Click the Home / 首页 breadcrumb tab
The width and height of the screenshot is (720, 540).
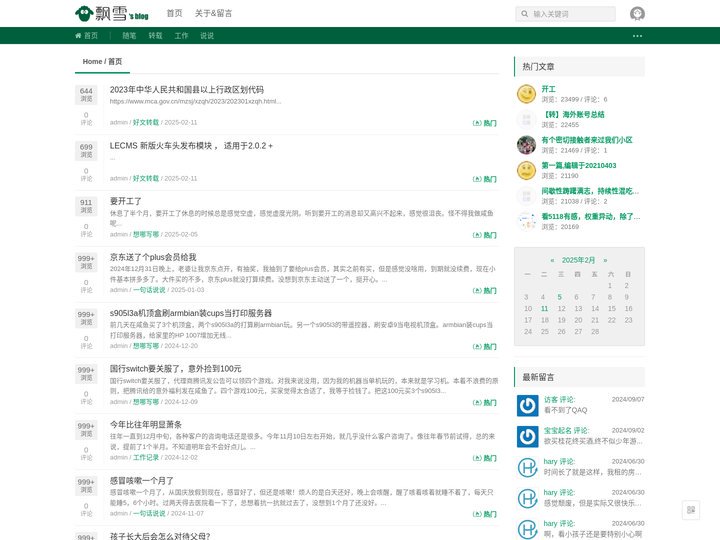point(102,62)
